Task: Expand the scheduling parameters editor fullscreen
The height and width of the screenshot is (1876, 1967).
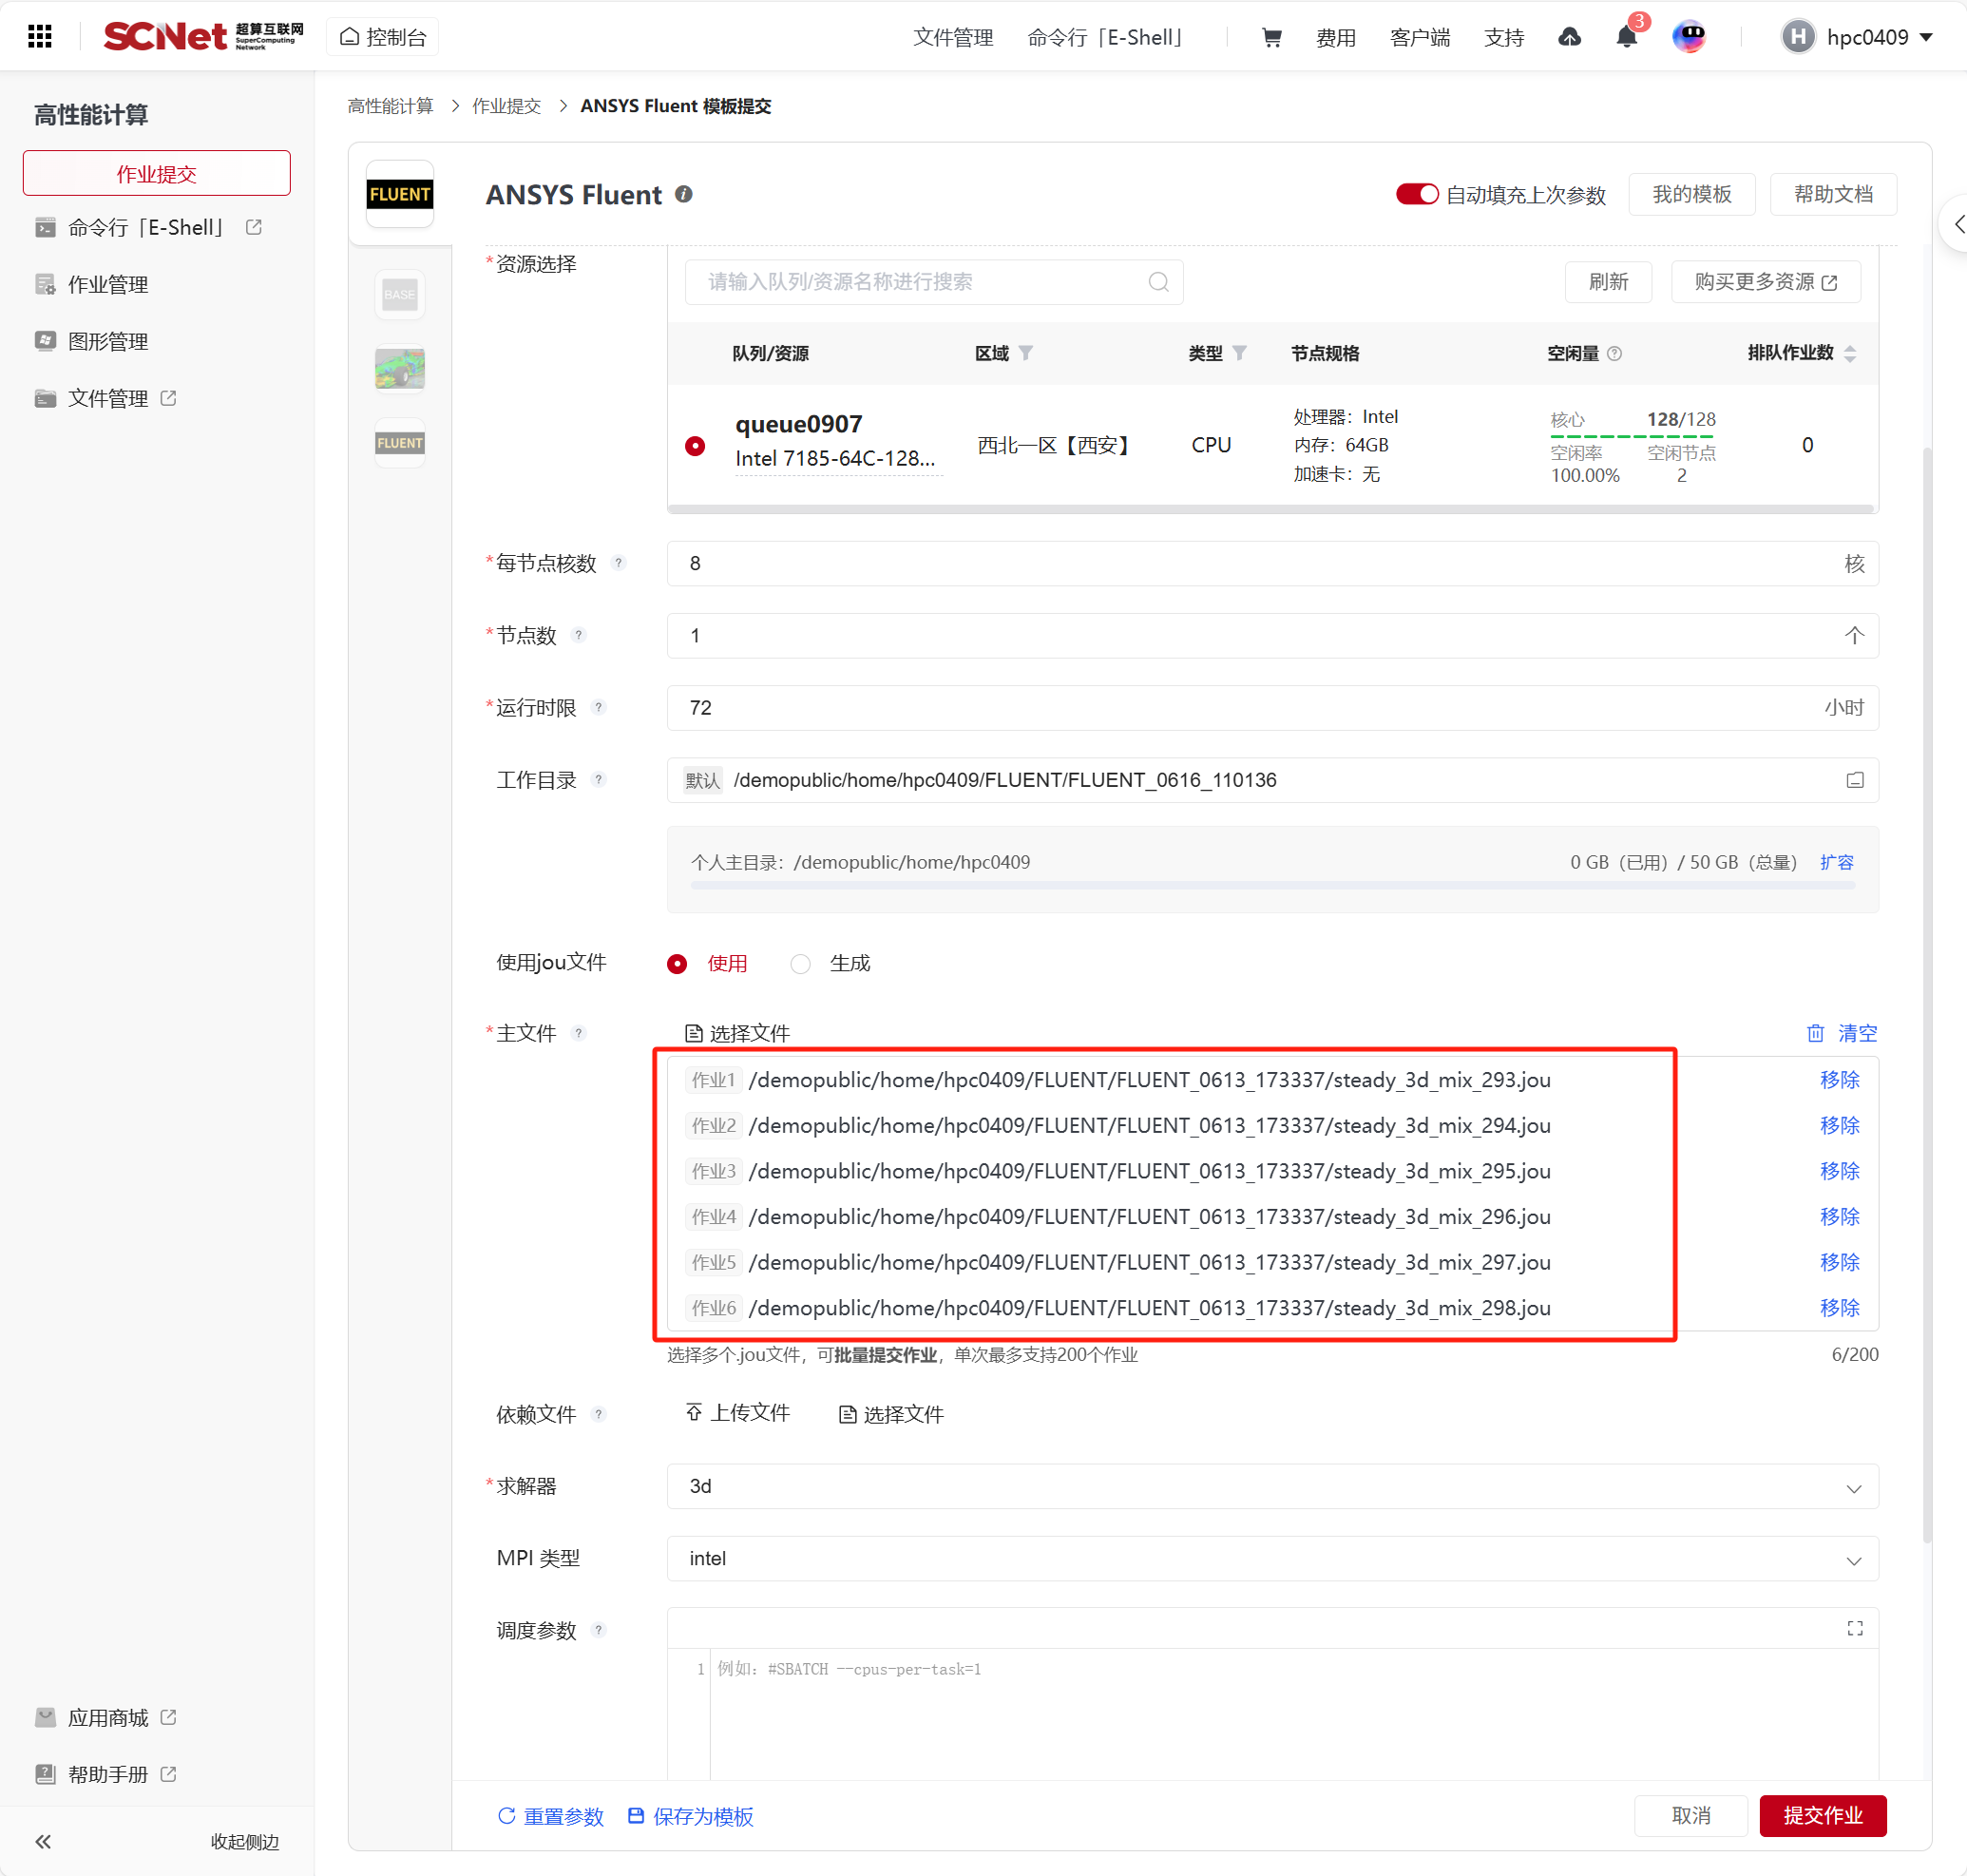Action: pyautogui.click(x=1854, y=1629)
